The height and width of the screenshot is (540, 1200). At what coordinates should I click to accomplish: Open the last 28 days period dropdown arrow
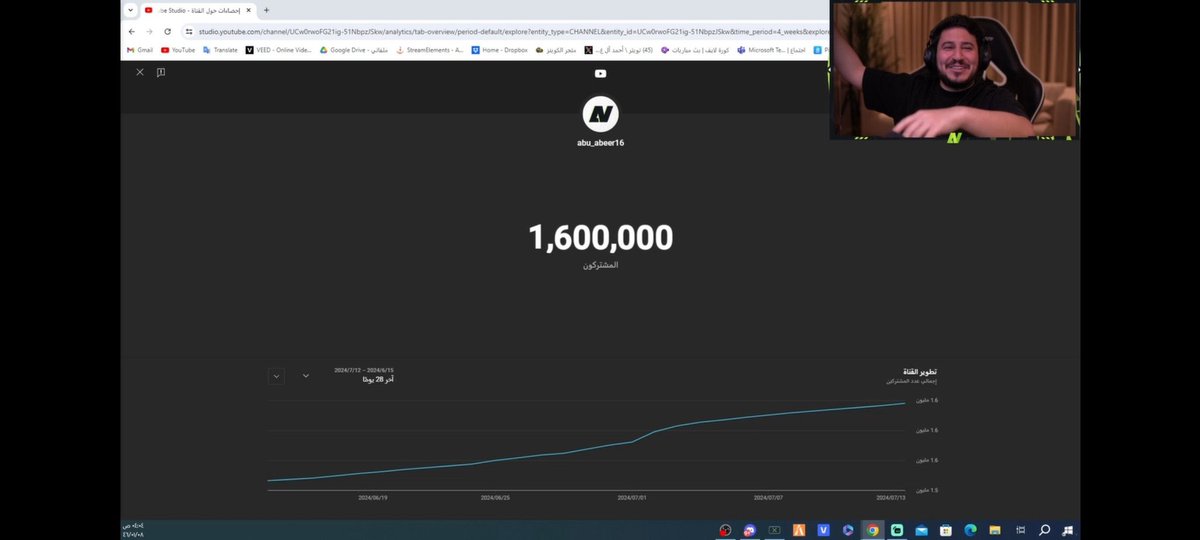[306, 376]
